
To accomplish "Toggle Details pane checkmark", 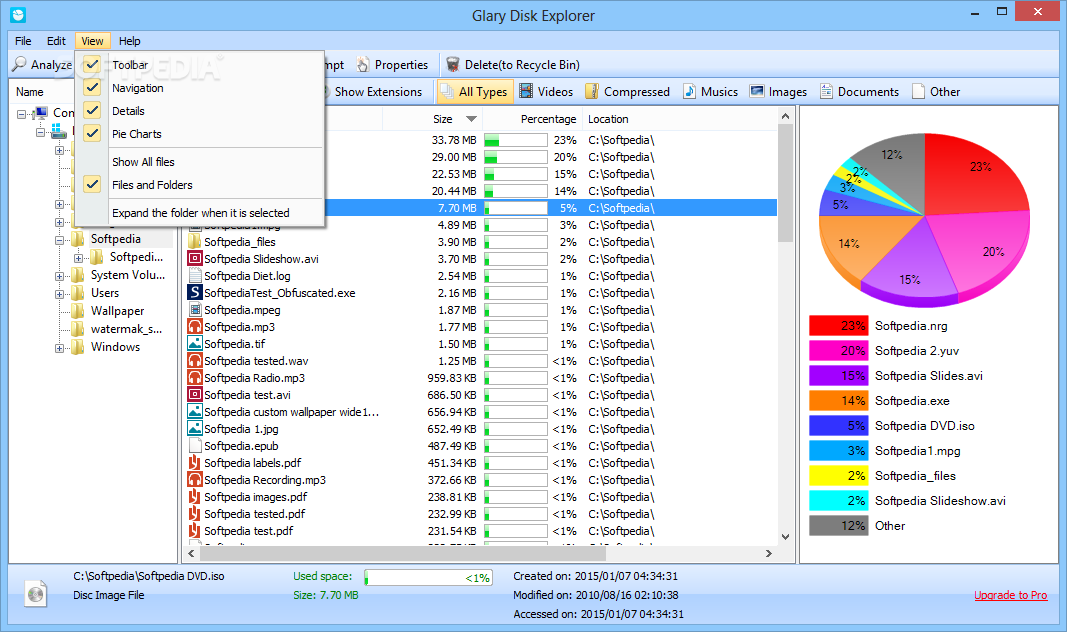I will (x=93, y=111).
